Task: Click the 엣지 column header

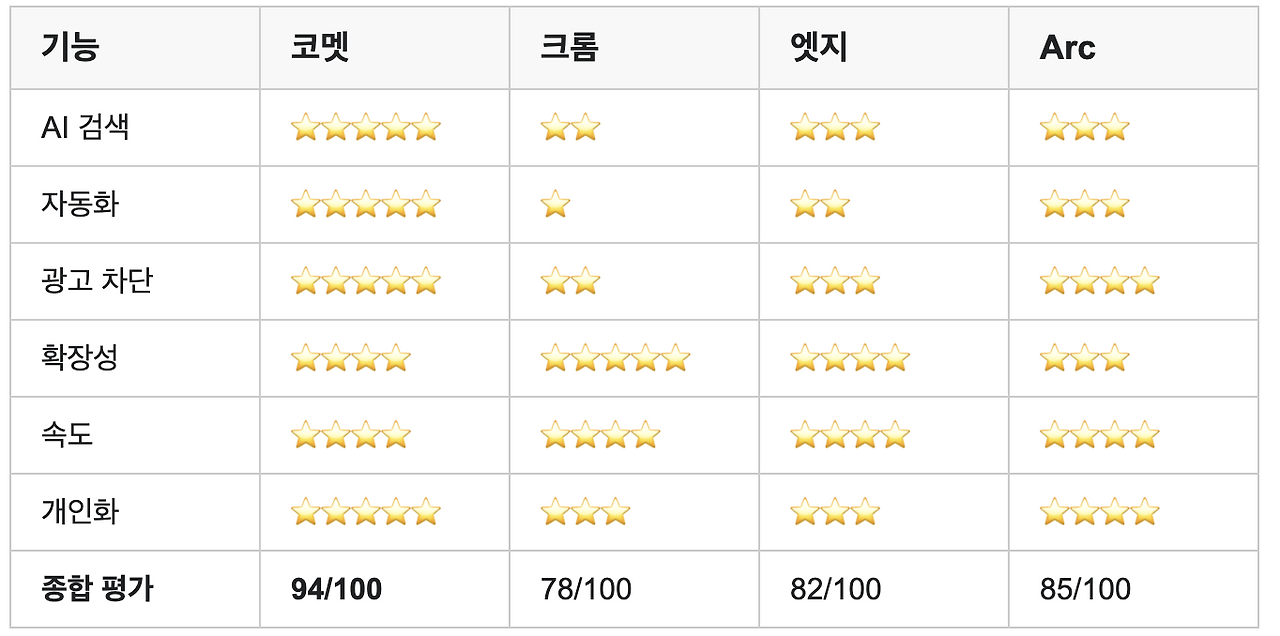Action: [x=819, y=48]
